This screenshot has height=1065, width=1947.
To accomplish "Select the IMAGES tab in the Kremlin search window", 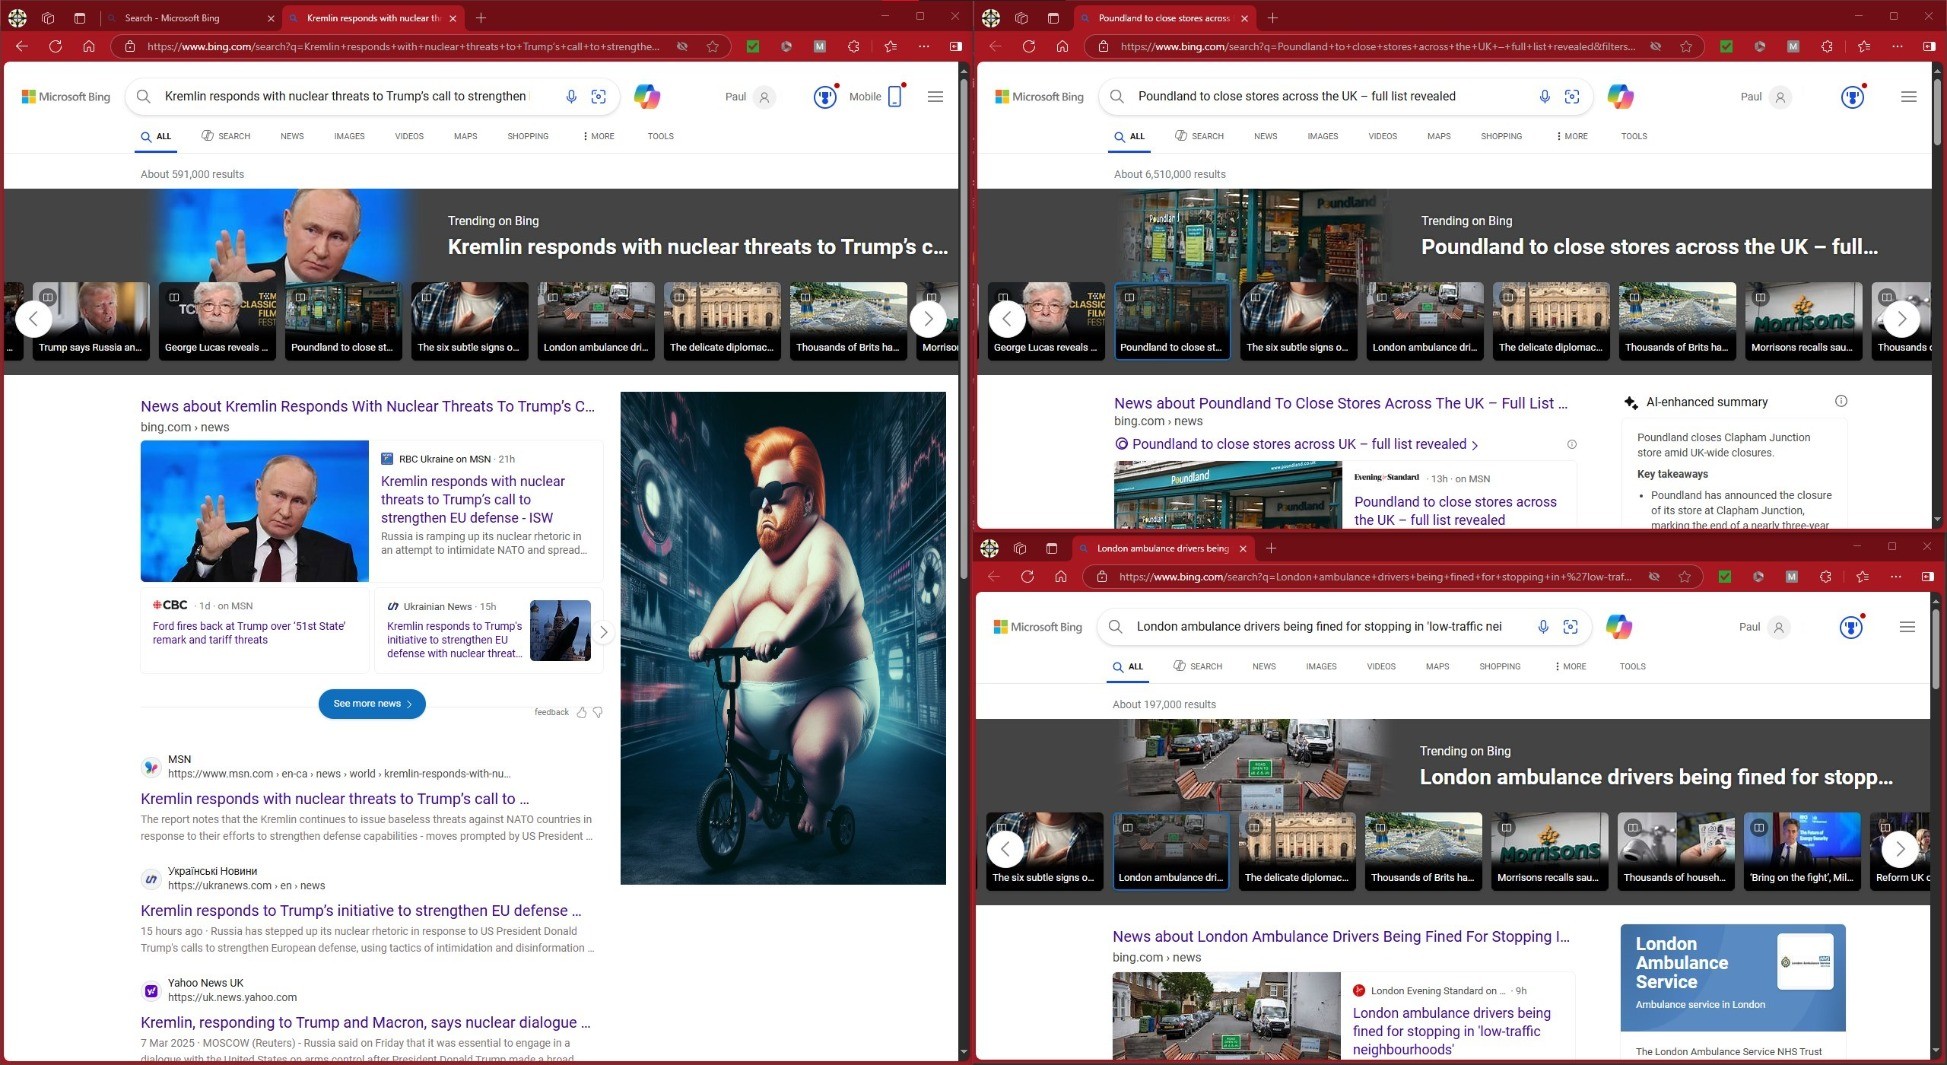I will [349, 136].
